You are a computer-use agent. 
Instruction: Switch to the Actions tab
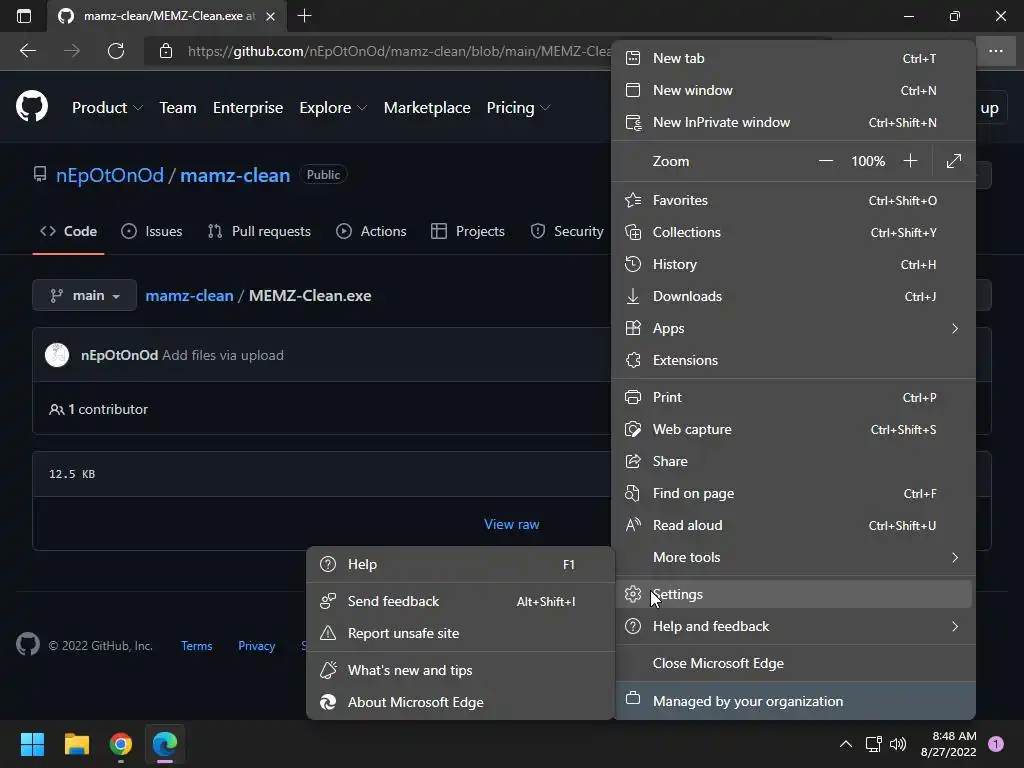371,231
